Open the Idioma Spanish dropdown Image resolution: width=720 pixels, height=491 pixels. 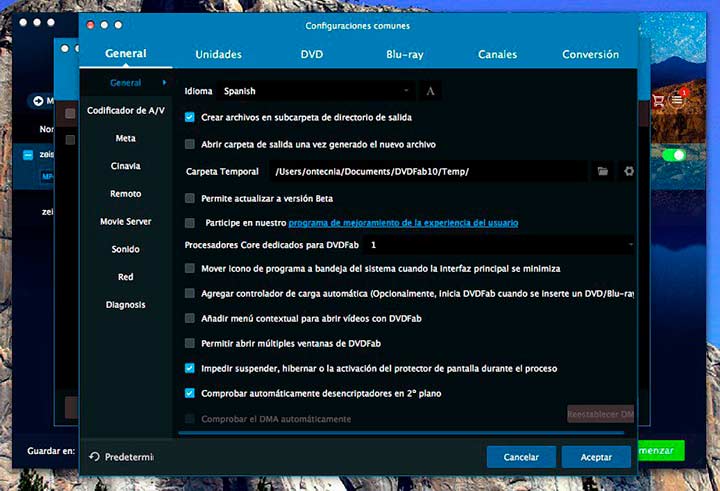pos(316,91)
